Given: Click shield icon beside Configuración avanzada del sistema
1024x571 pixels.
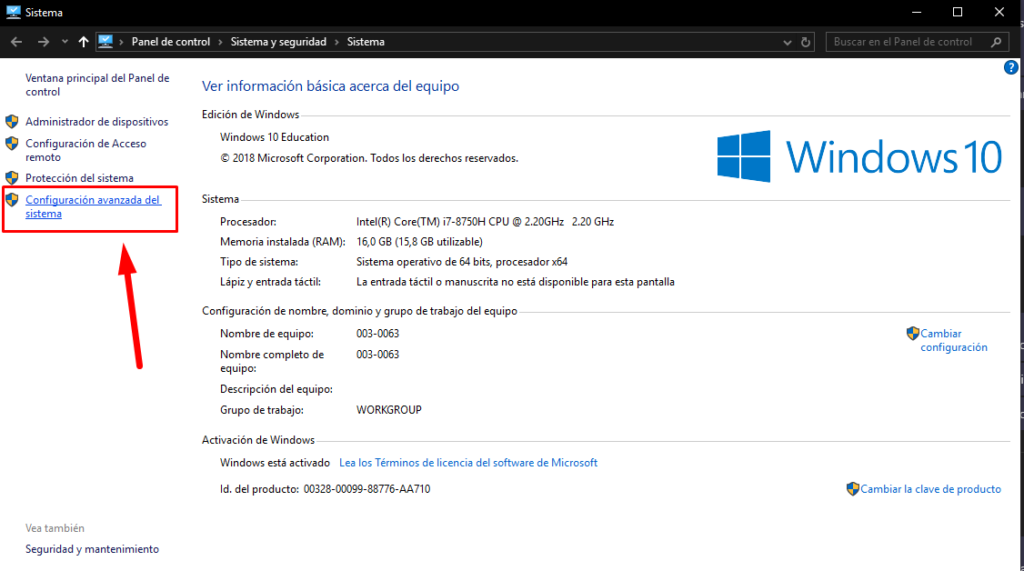Looking at the screenshot, I should pyautogui.click(x=12, y=199).
